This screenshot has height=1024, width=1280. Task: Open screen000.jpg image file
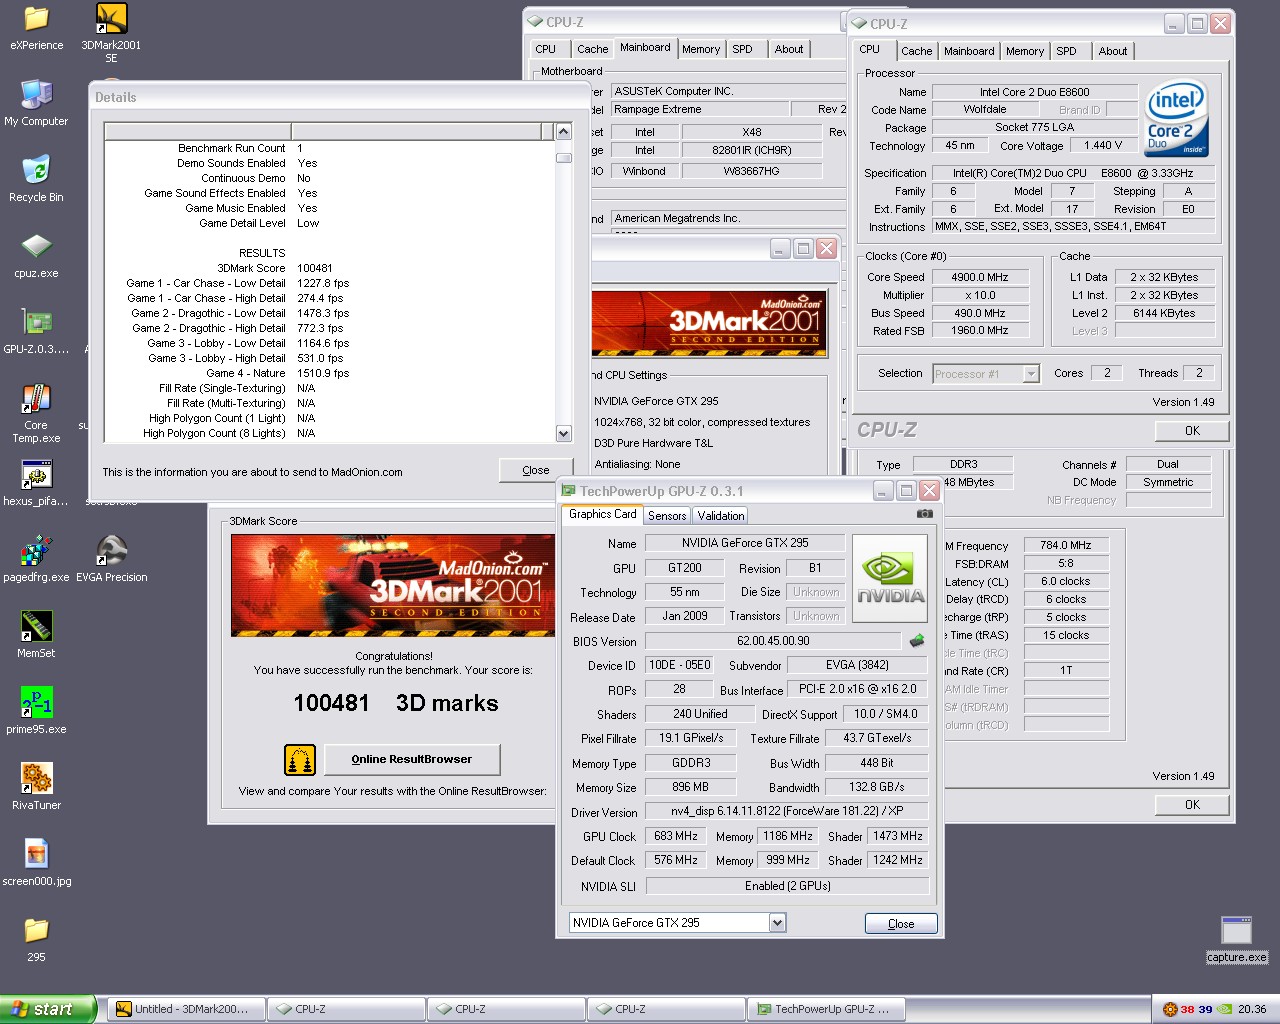[36, 863]
